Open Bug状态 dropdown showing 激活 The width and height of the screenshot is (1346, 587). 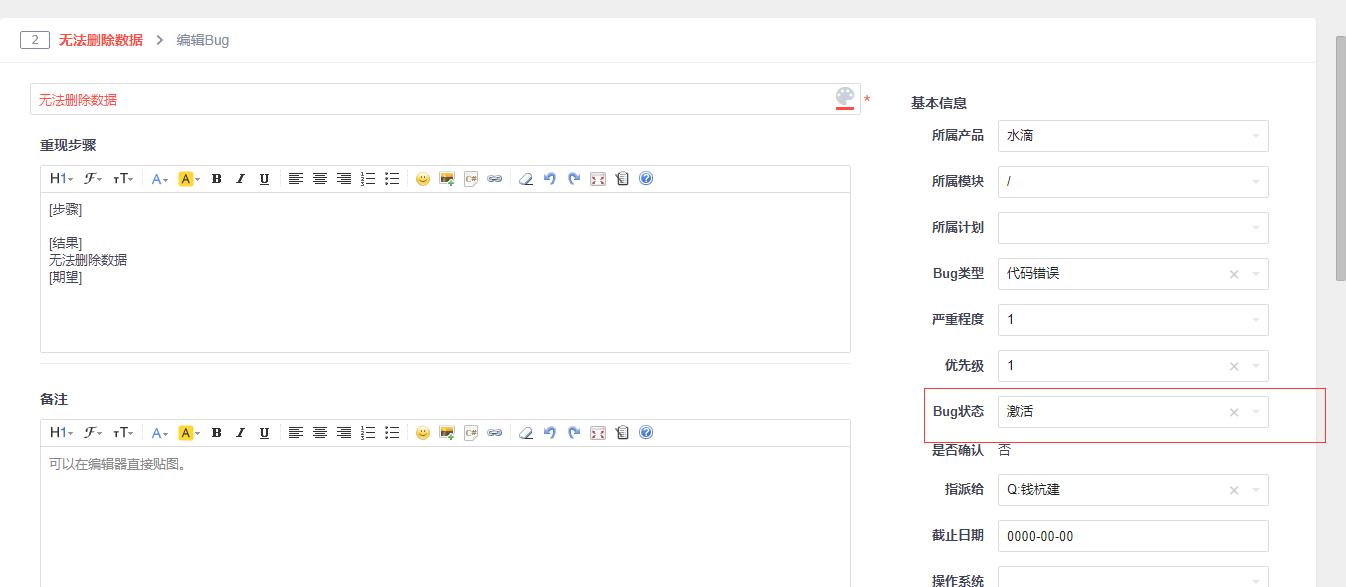pos(1133,411)
